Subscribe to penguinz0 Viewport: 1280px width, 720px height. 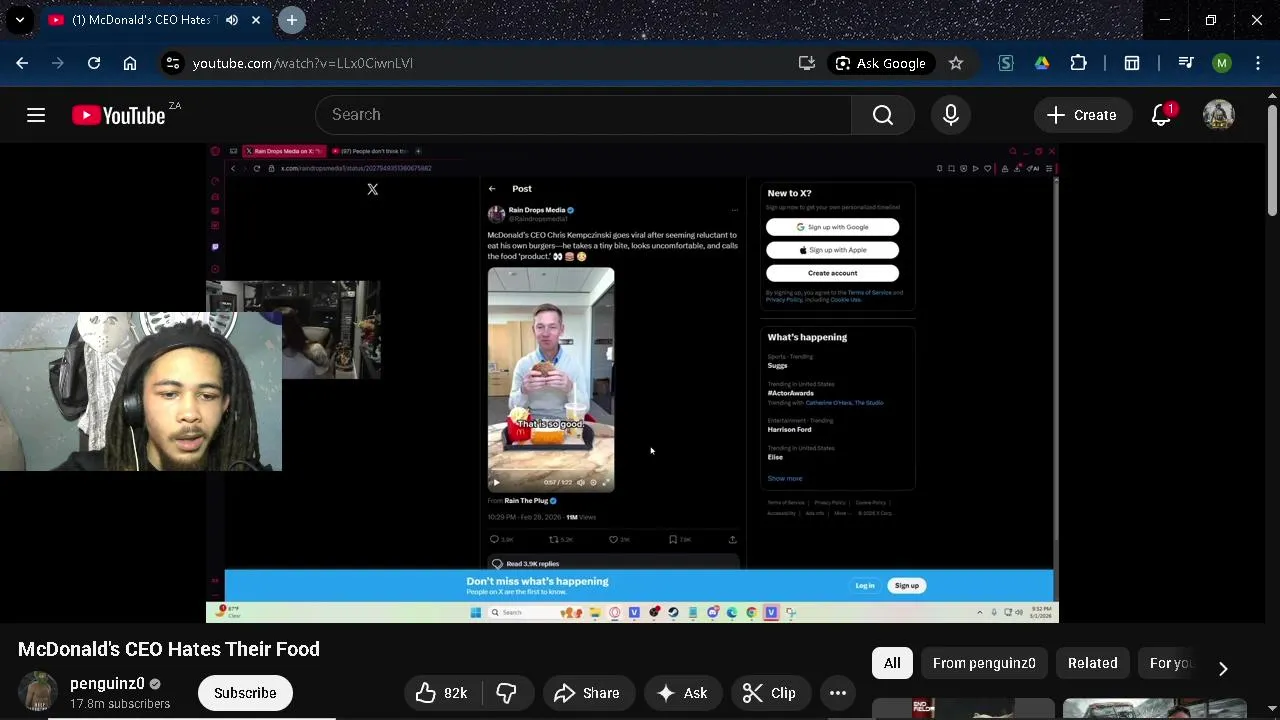click(245, 693)
